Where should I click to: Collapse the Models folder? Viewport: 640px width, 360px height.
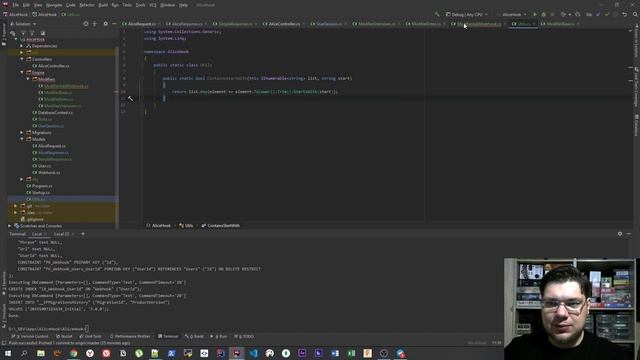tap(22, 139)
